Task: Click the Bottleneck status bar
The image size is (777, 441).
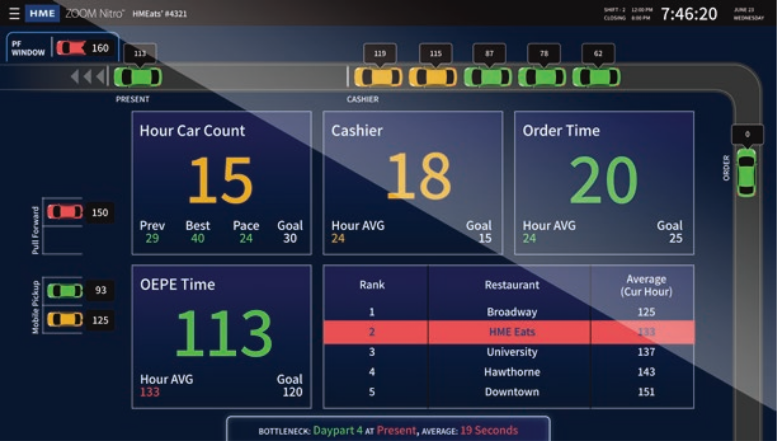Action: click(388, 429)
